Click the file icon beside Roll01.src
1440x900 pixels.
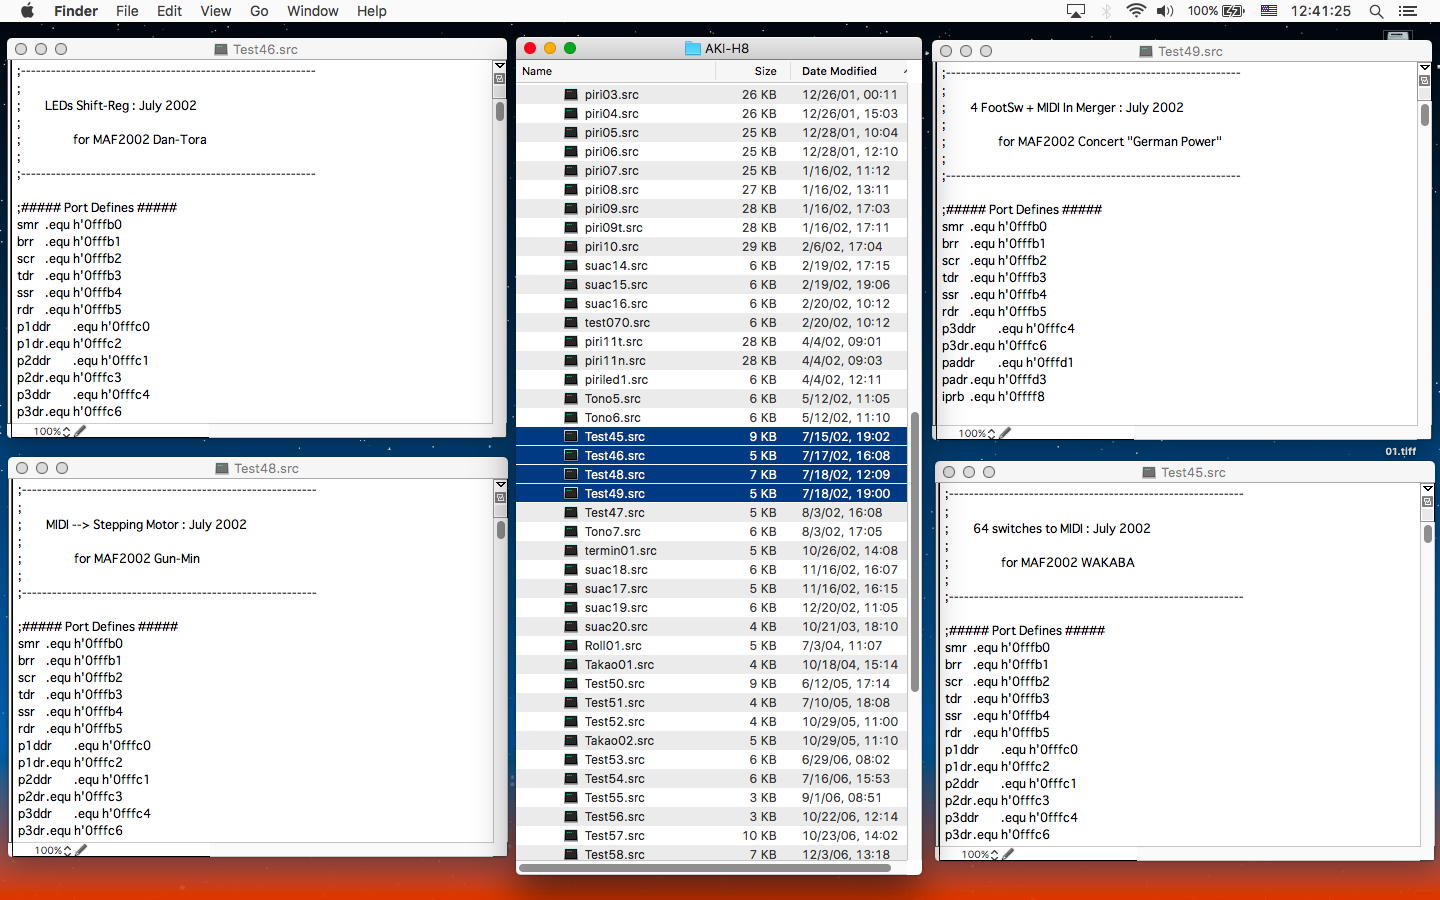point(571,645)
